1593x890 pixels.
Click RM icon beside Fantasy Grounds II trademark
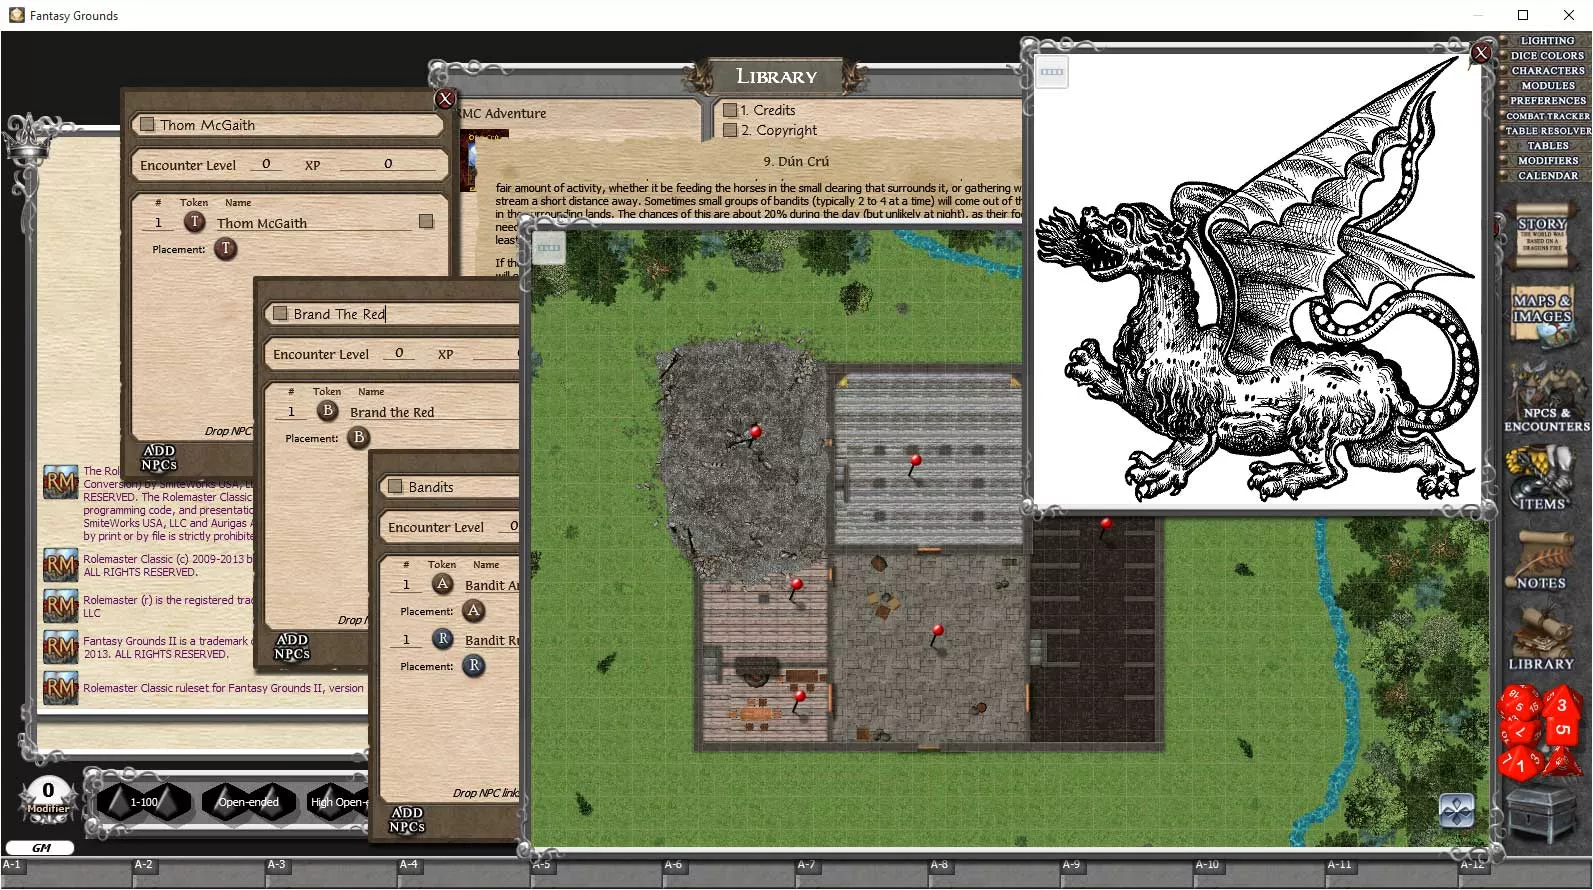[61, 647]
